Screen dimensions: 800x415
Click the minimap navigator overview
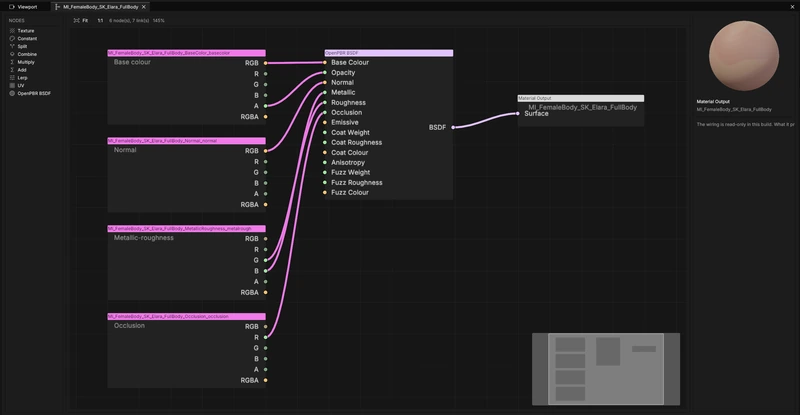(606, 369)
